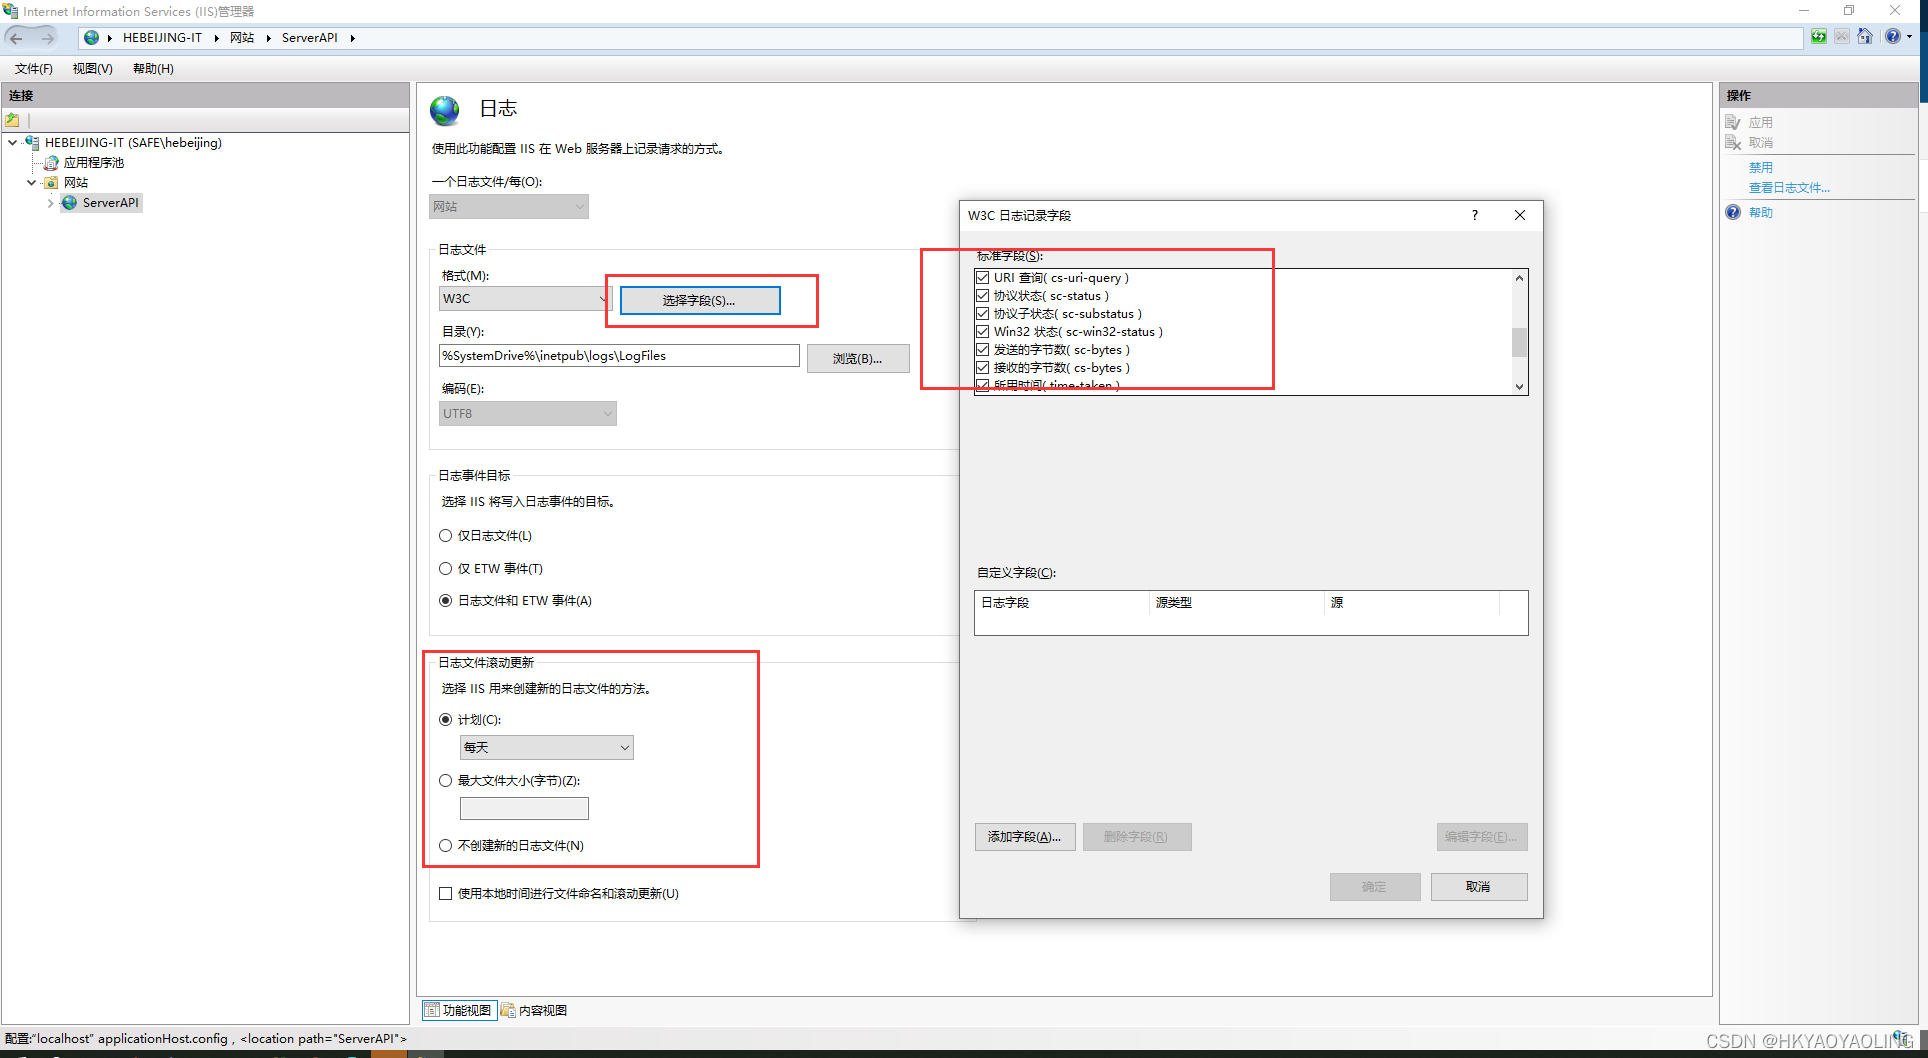Click the connect icon in Connections panel
The height and width of the screenshot is (1058, 1928).
pos(13,120)
